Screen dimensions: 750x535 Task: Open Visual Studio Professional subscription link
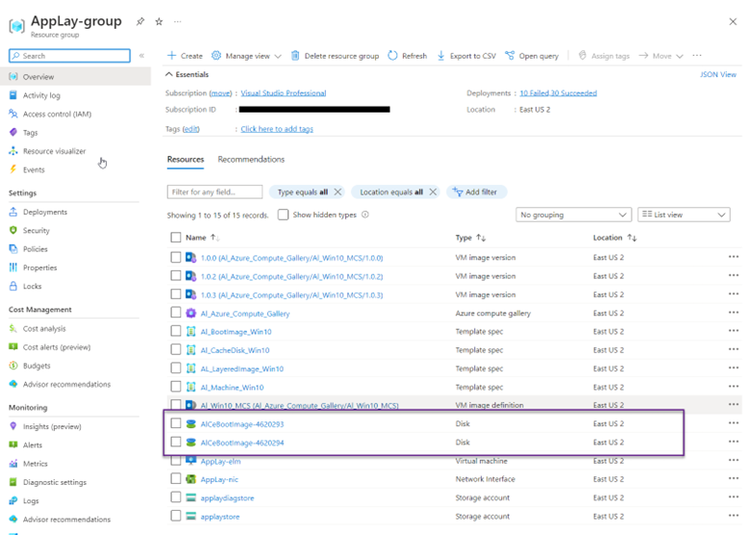tap(283, 93)
